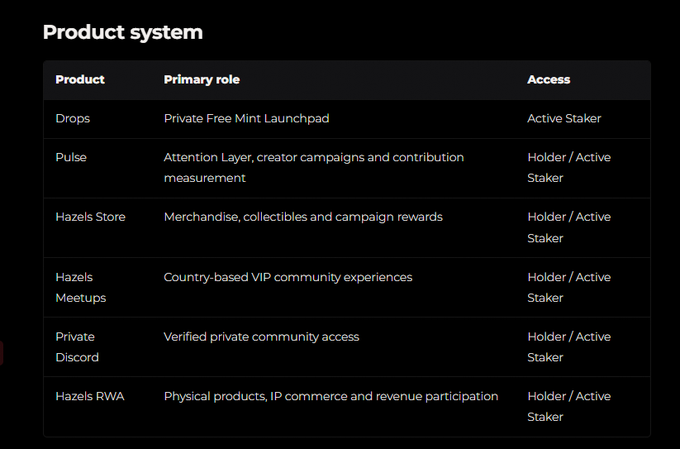Click the access cell in Hazels Meetups row
The width and height of the screenshot is (680, 449).
[569, 287]
